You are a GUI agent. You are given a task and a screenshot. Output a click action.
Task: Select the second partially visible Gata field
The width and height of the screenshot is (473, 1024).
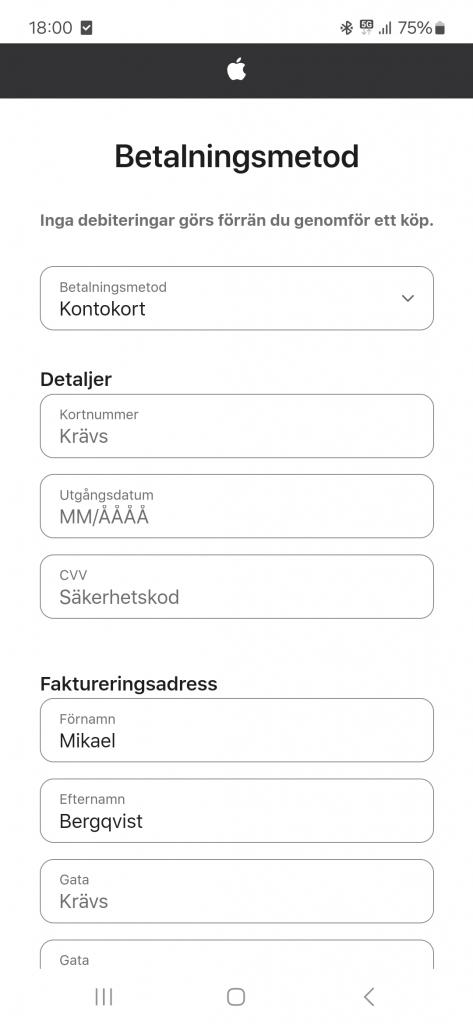click(236, 955)
